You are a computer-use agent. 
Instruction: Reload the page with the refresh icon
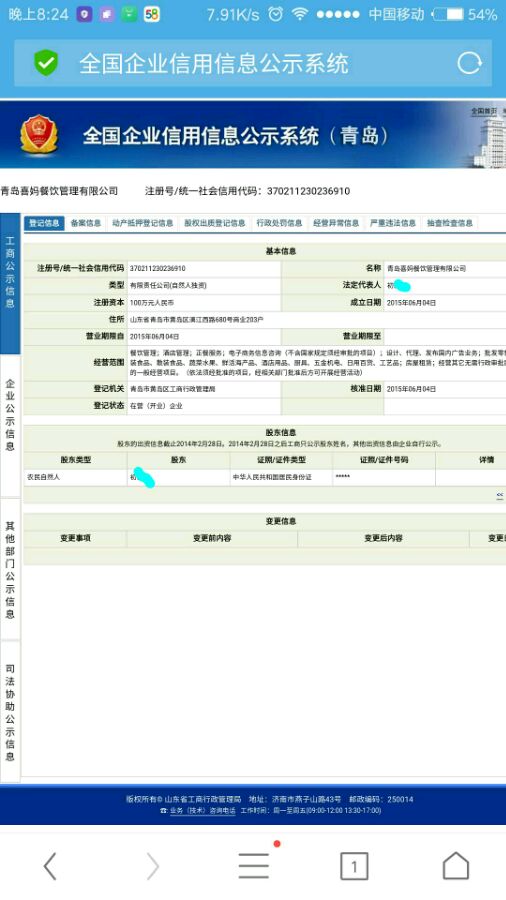[x=469, y=63]
